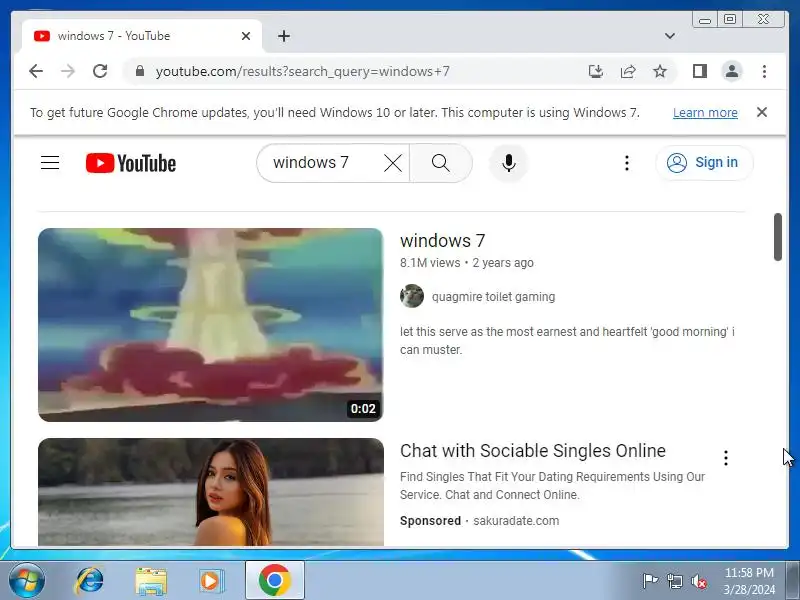The image size is (800, 600).
Task: Bookmark this page with the star icon
Action: (660, 71)
